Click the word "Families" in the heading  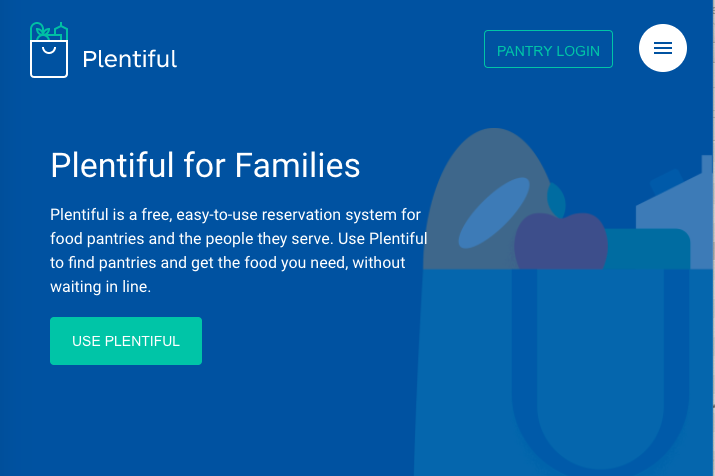tap(297, 164)
